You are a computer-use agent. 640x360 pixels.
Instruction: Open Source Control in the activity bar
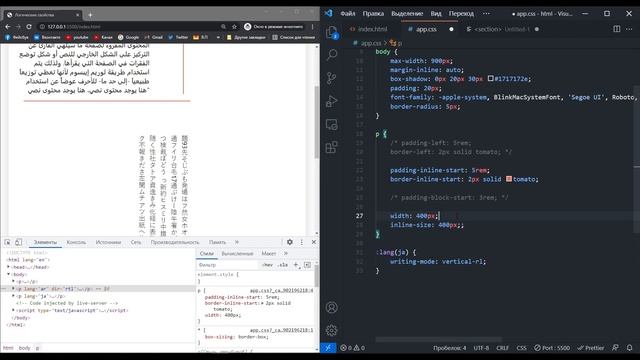332,78
